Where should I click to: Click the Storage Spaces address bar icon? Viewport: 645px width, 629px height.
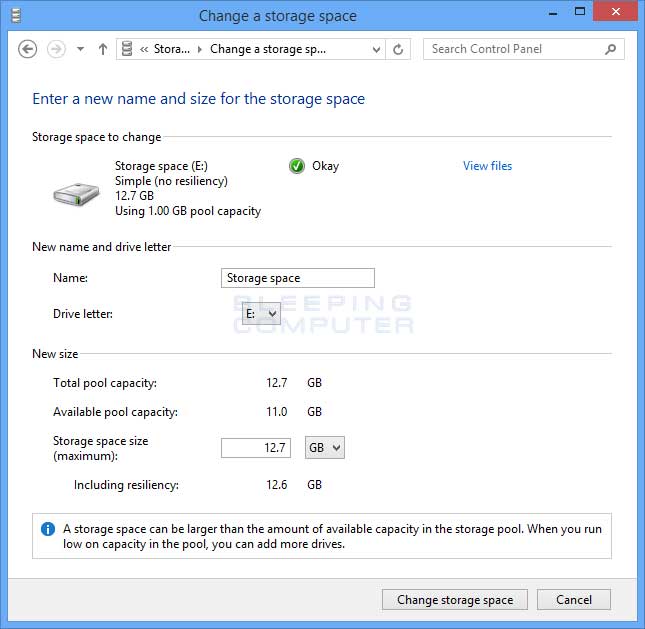(127, 49)
